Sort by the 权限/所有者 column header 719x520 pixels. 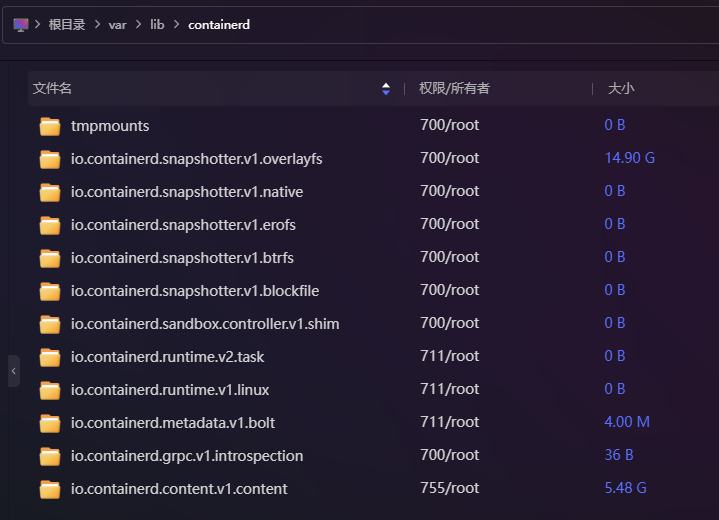454,89
